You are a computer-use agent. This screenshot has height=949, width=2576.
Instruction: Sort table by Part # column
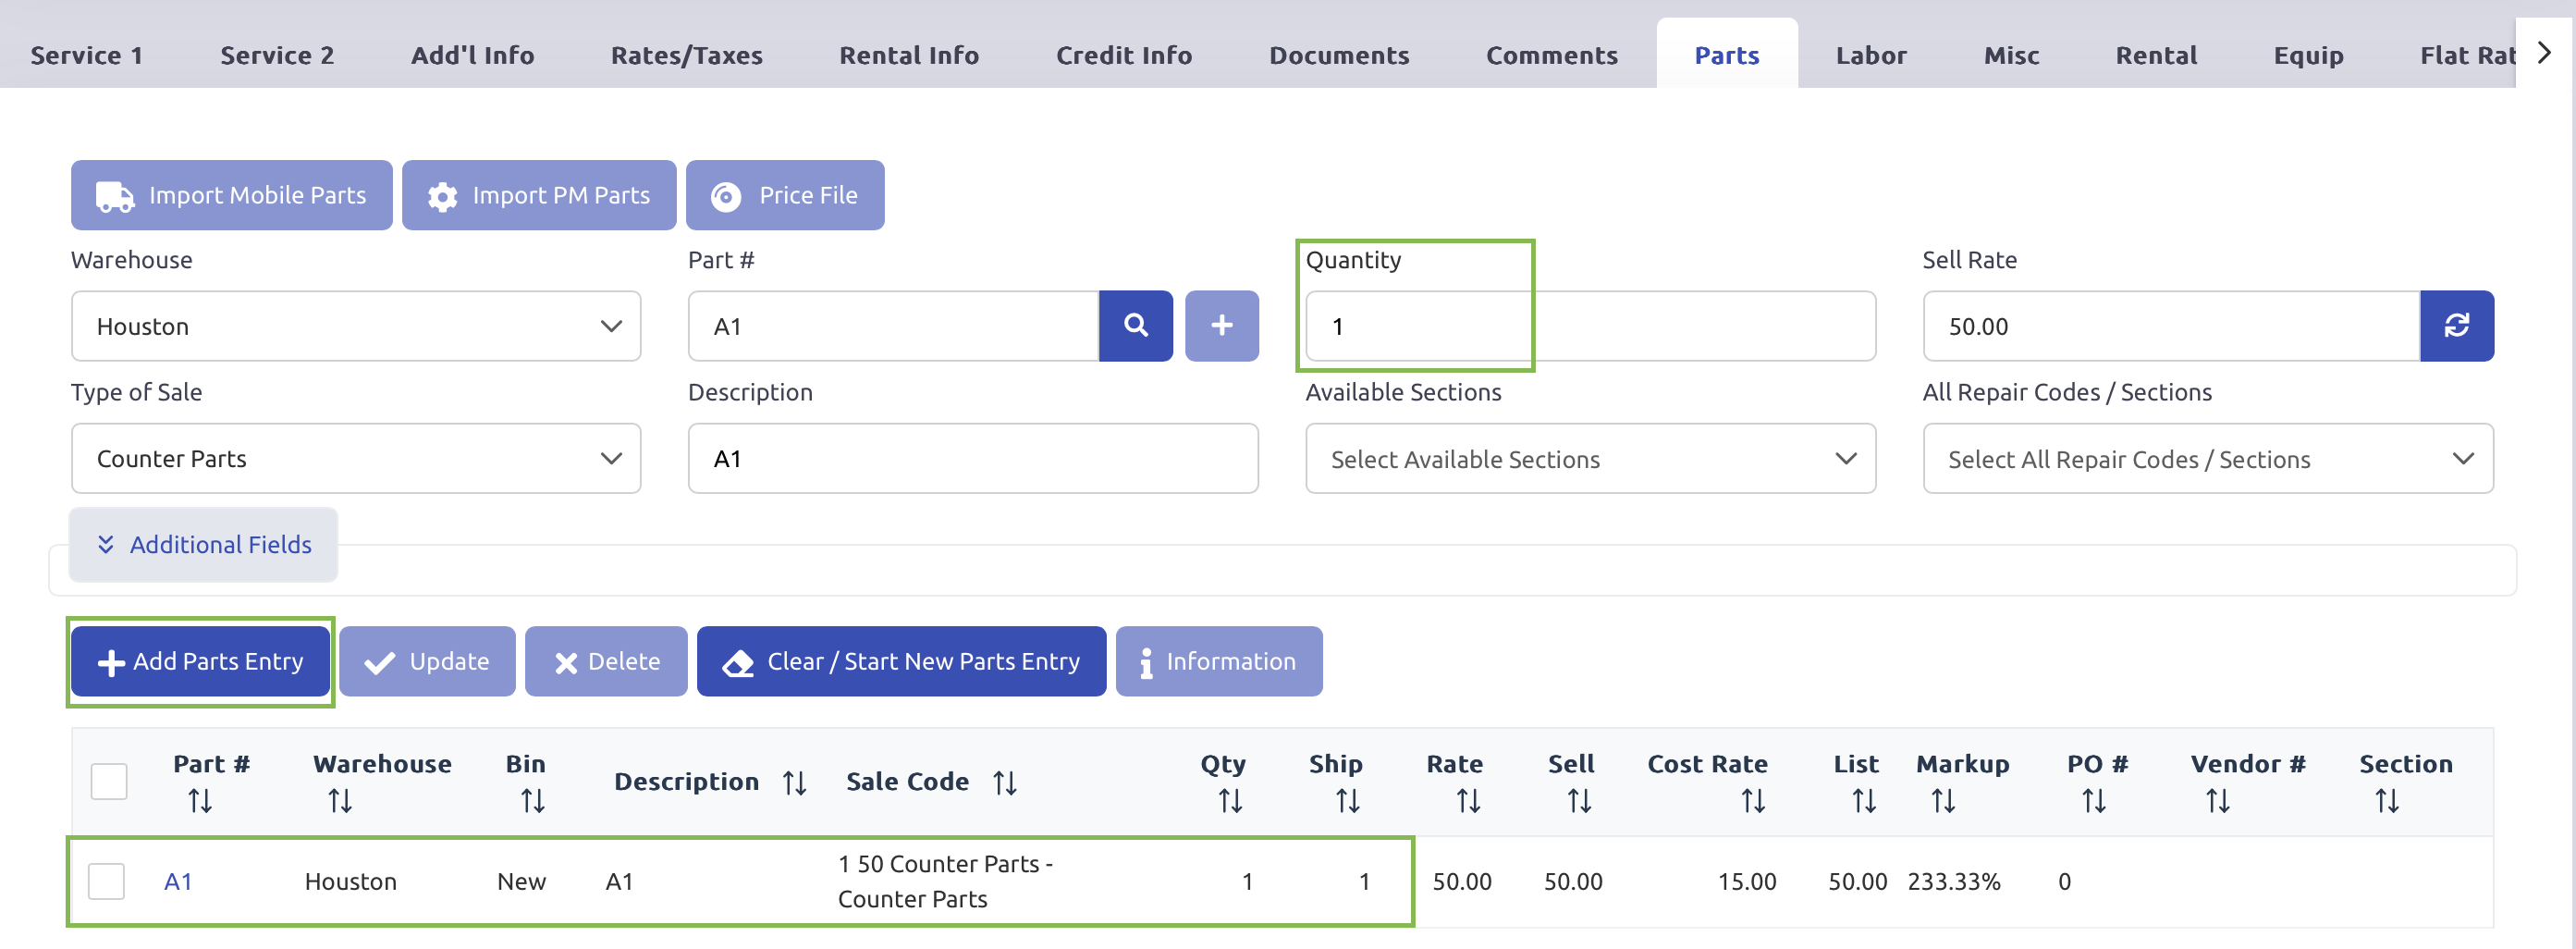pyautogui.click(x=201, y=801)
